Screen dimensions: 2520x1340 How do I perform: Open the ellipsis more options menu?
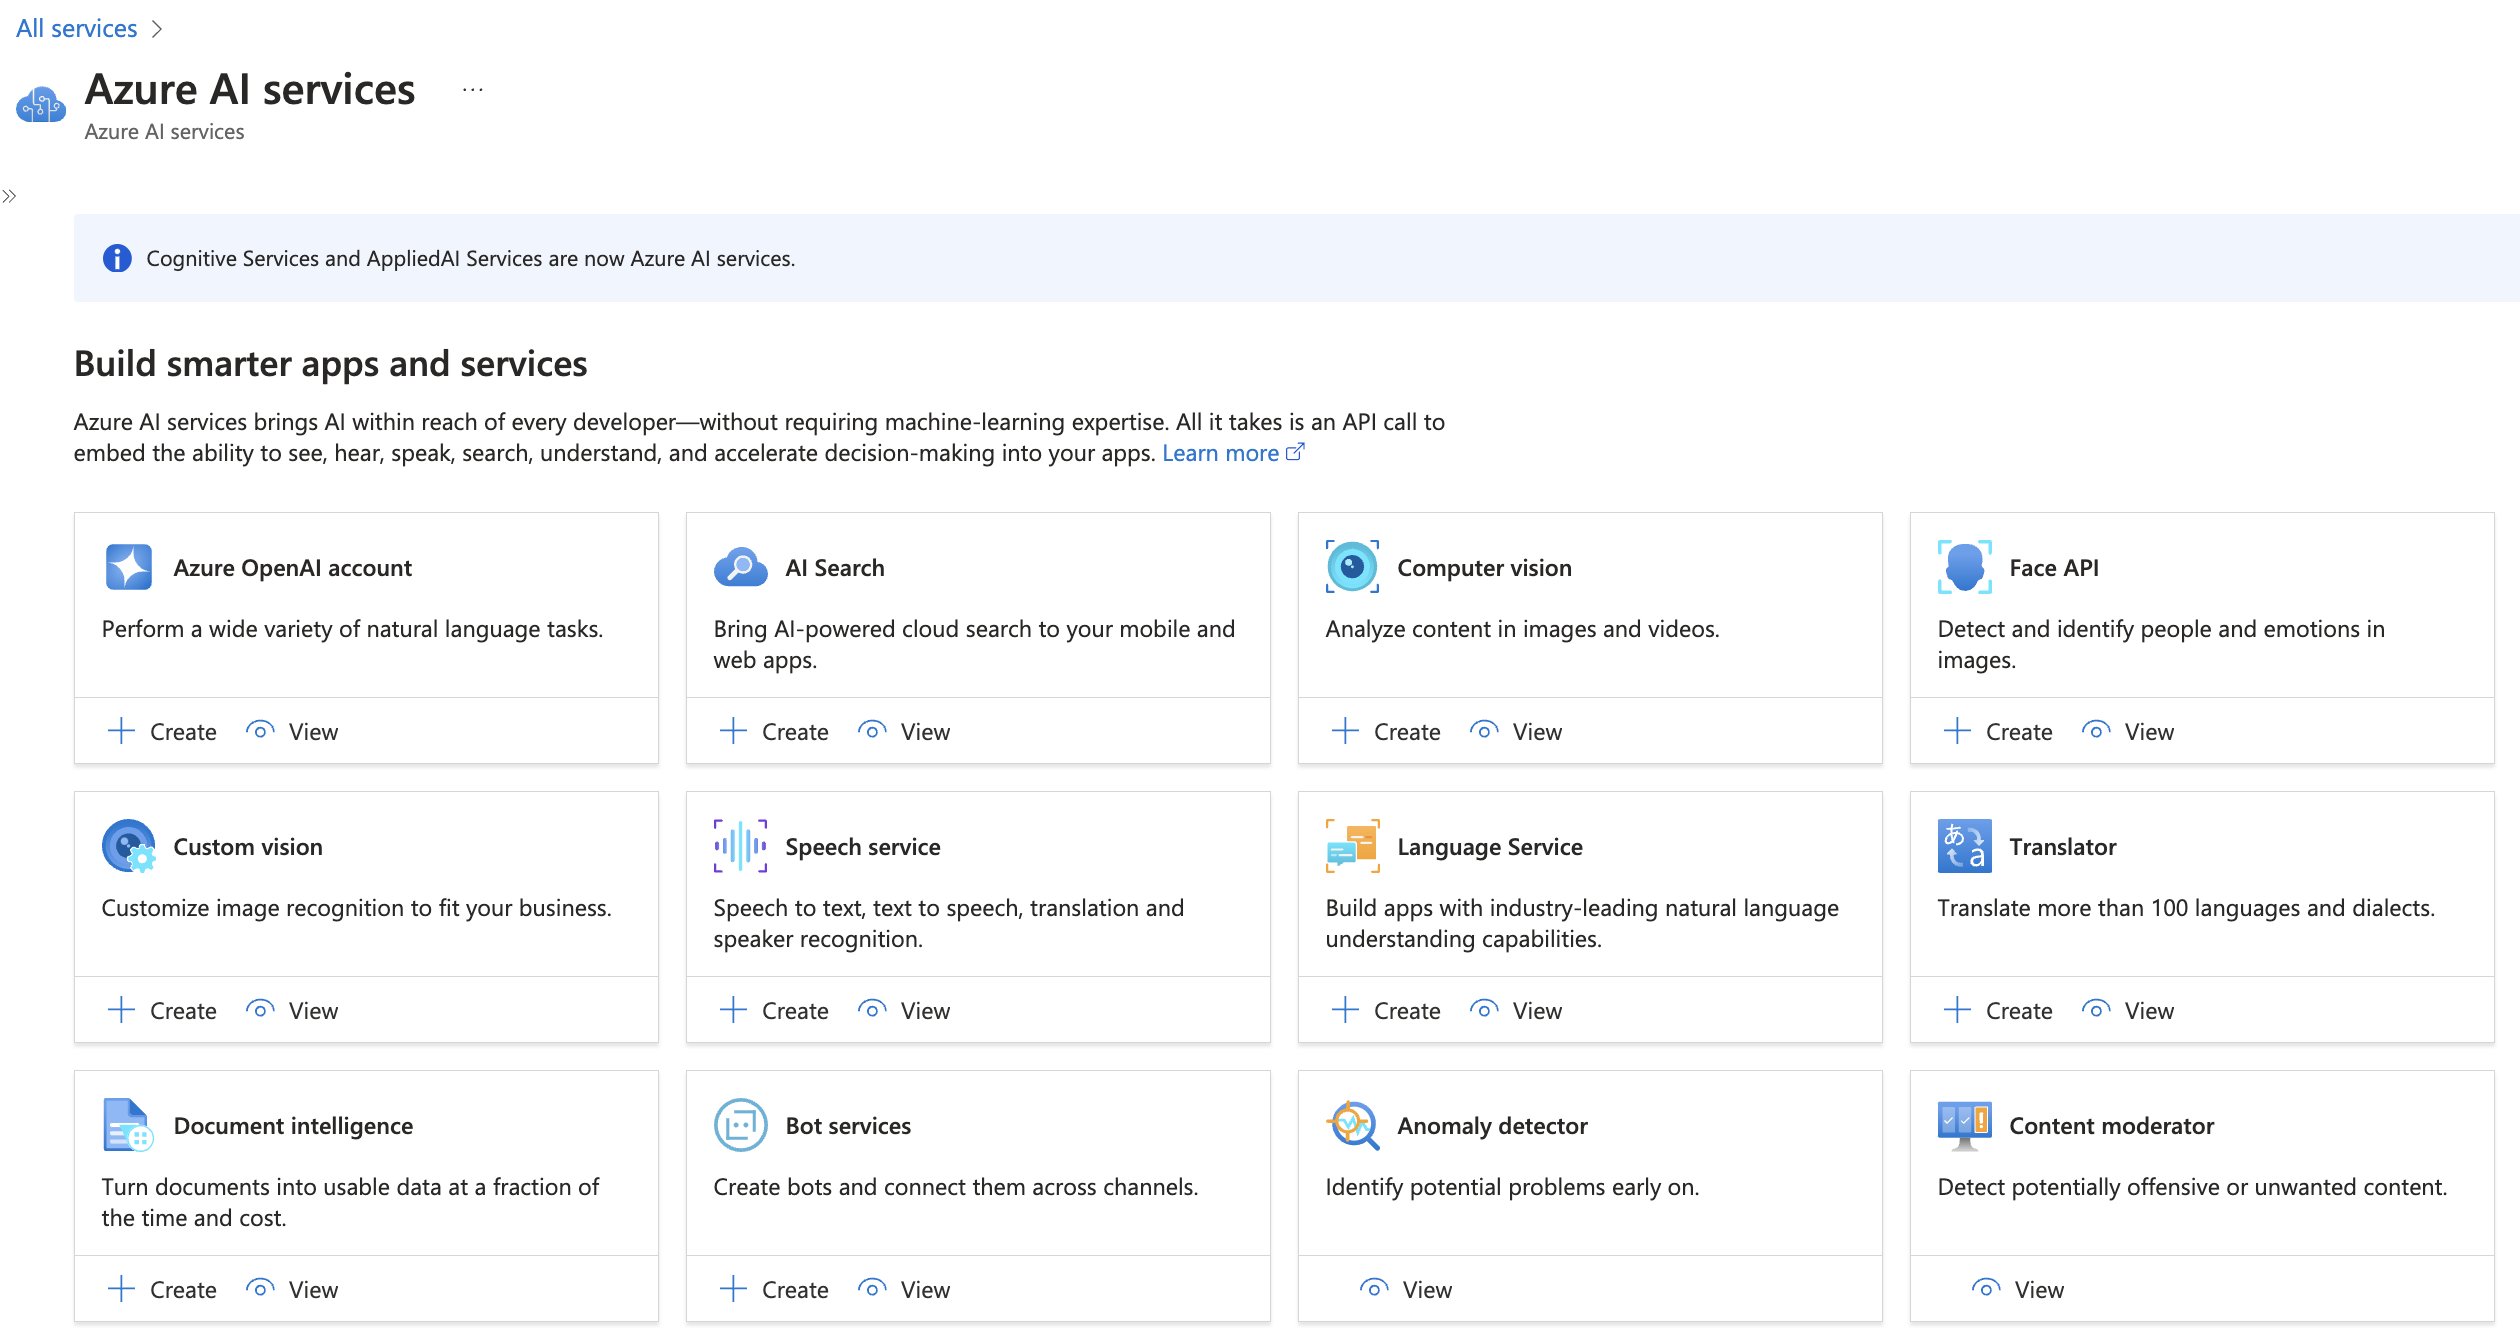pos(473,90)
